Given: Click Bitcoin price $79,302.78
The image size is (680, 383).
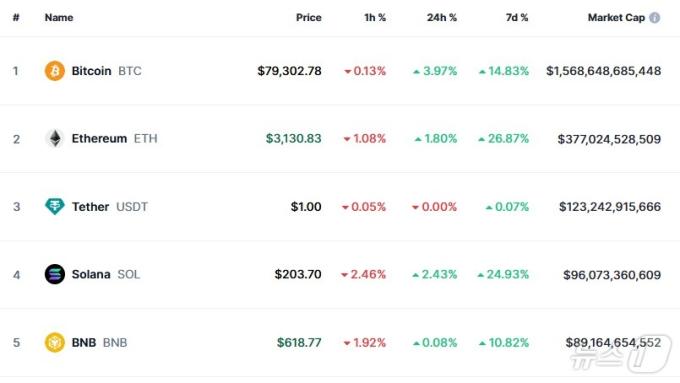Looking at the screenshot, I should (289, 71).
